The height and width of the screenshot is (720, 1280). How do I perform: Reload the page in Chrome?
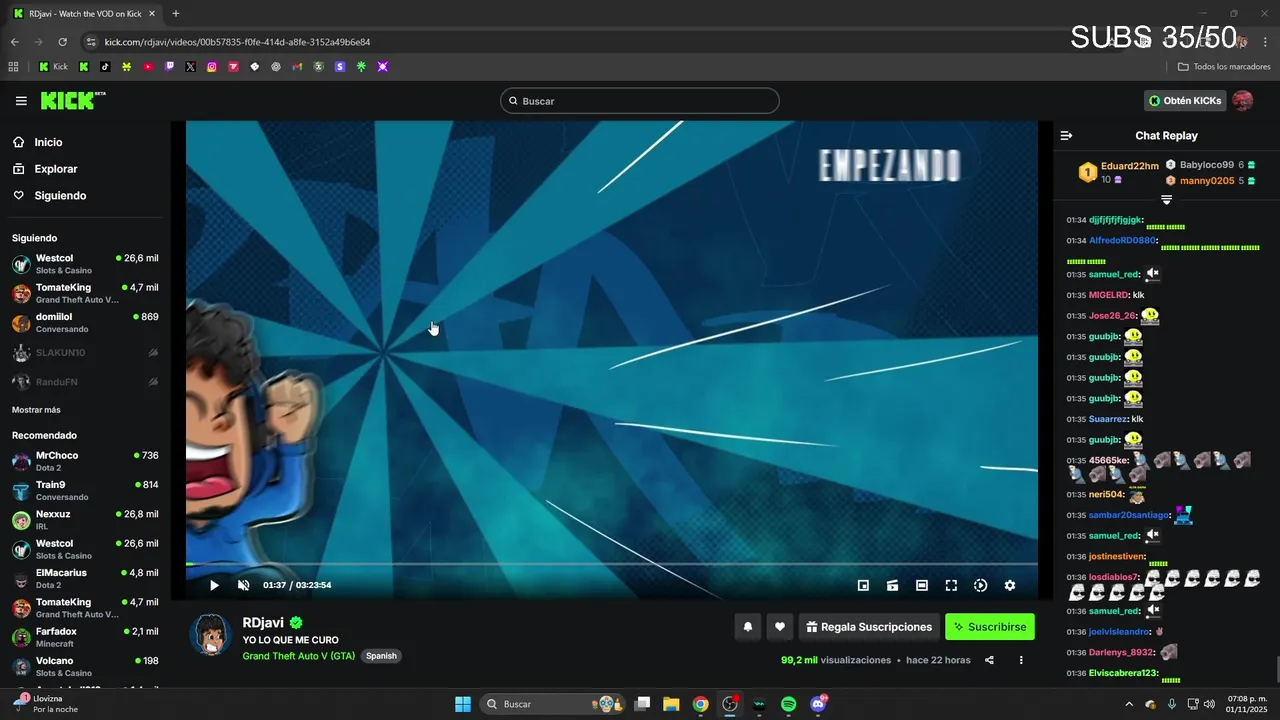pyautogui.click(x=62, y=42)
